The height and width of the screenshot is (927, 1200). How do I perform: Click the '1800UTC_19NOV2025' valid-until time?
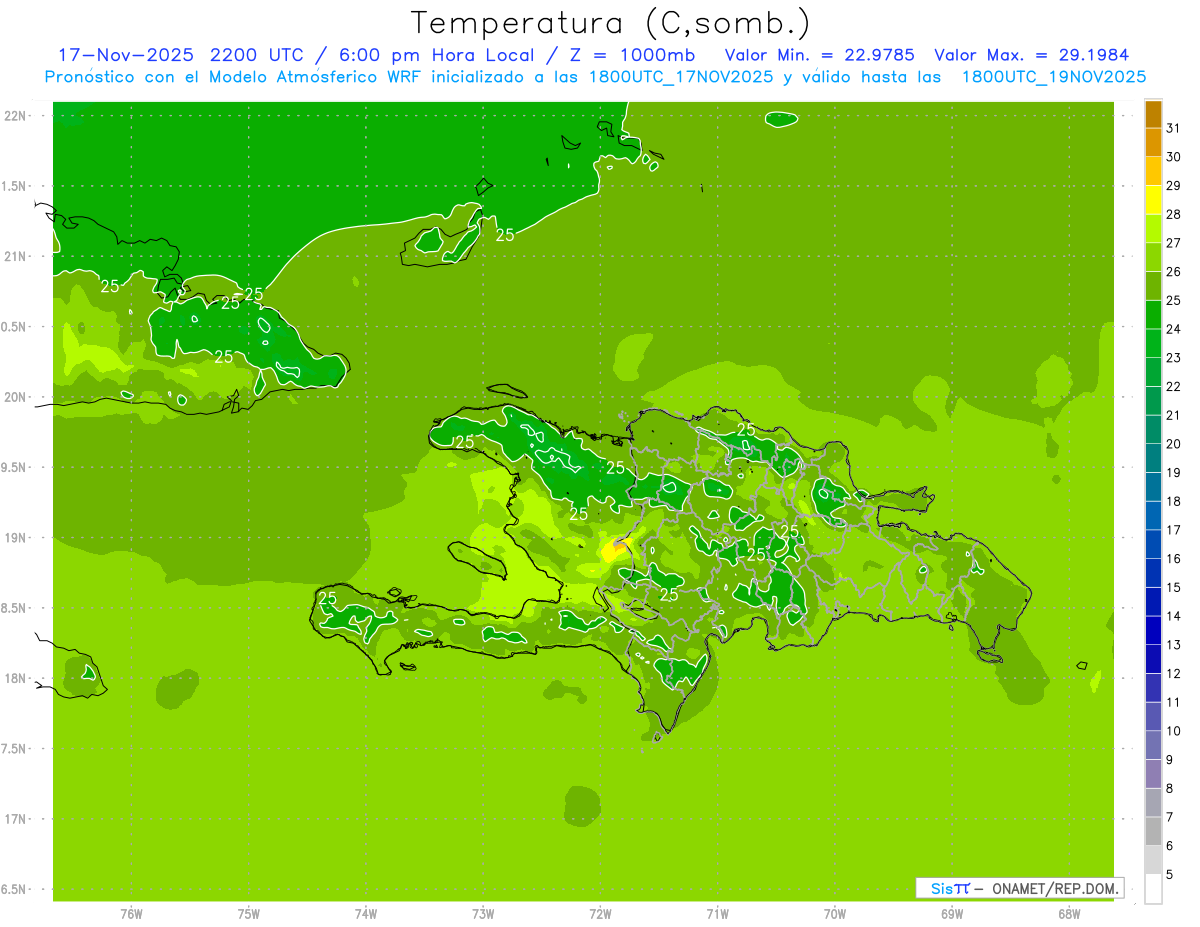1054,77
